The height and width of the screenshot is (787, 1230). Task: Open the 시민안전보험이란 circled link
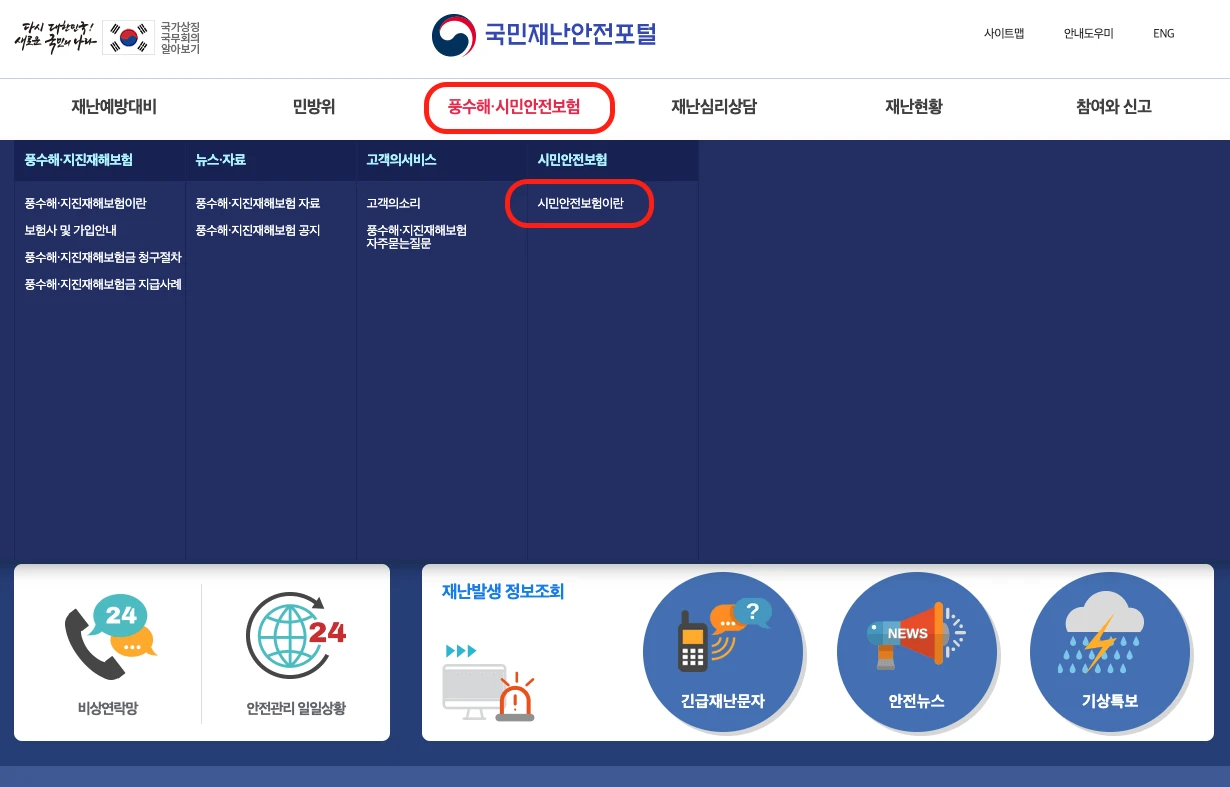(x=580, y=203)
